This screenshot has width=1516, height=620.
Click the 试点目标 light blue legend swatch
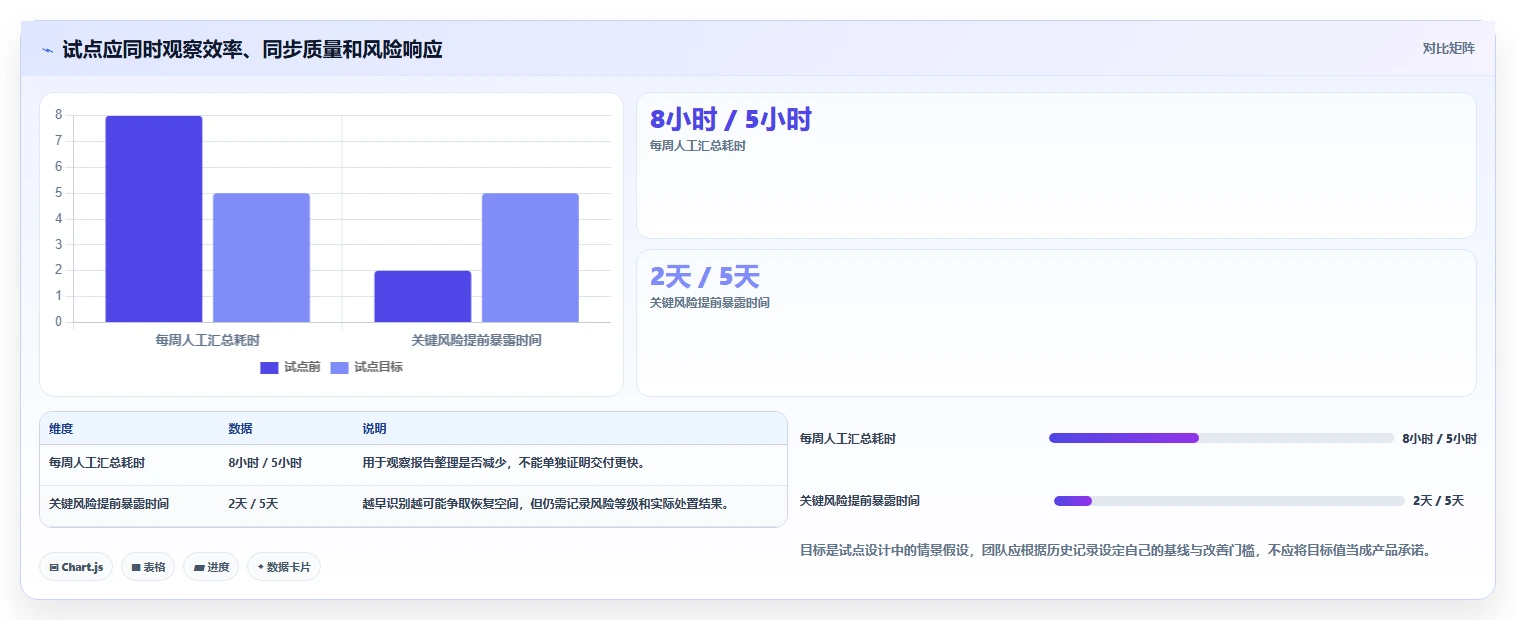pyautogui.click(x=339, y=367)
